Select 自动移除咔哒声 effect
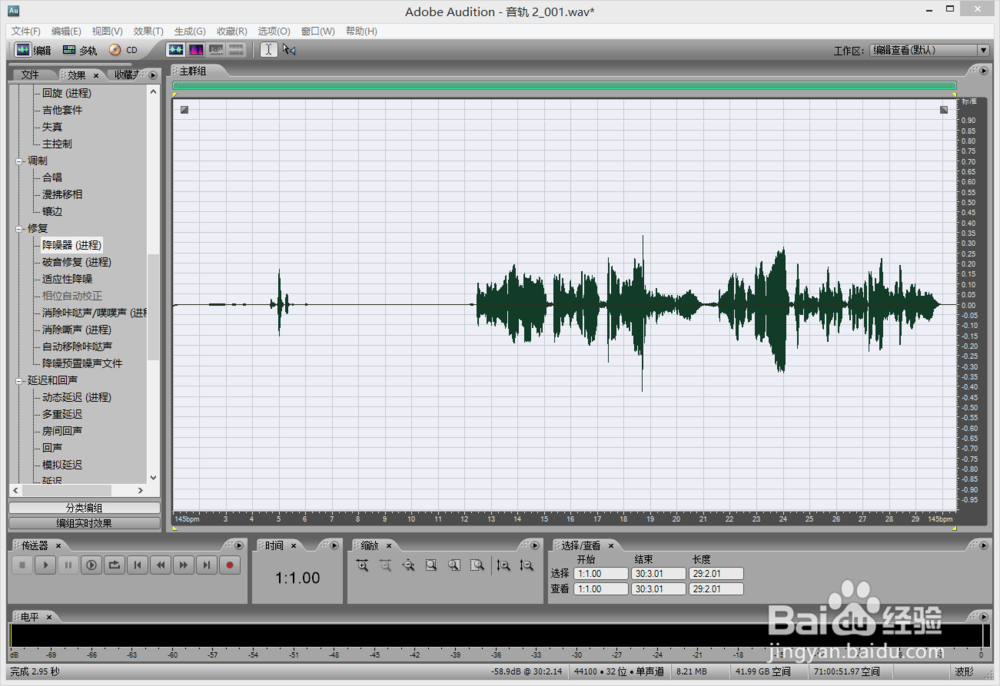 pyautogui.click(x=77, y=346)
